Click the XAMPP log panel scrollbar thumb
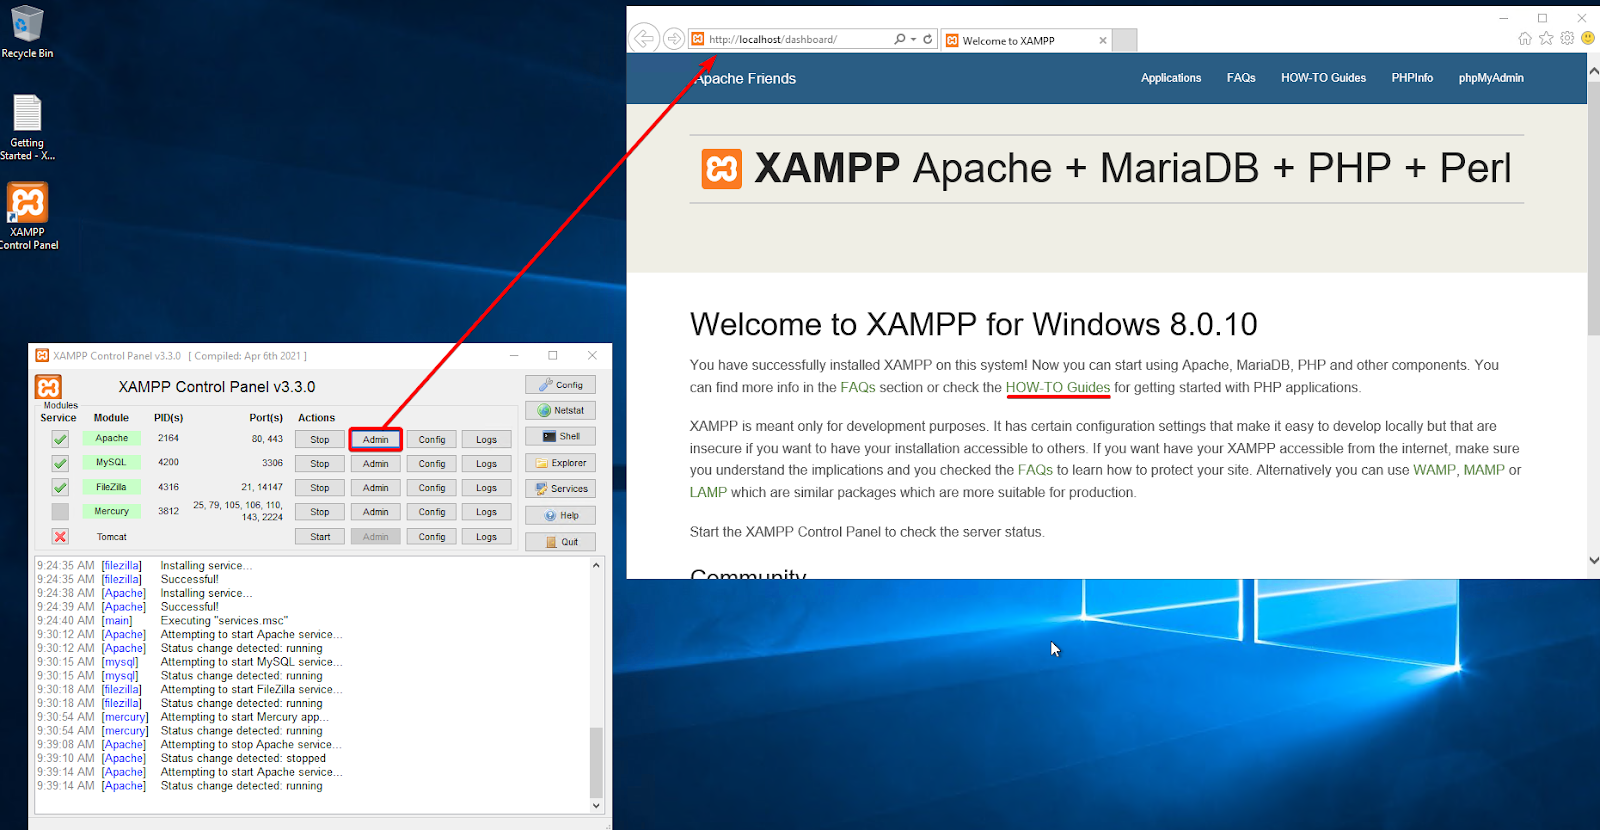Image resolution: width=1600 pixels, height=830 pixels. [x=596, y=762]
